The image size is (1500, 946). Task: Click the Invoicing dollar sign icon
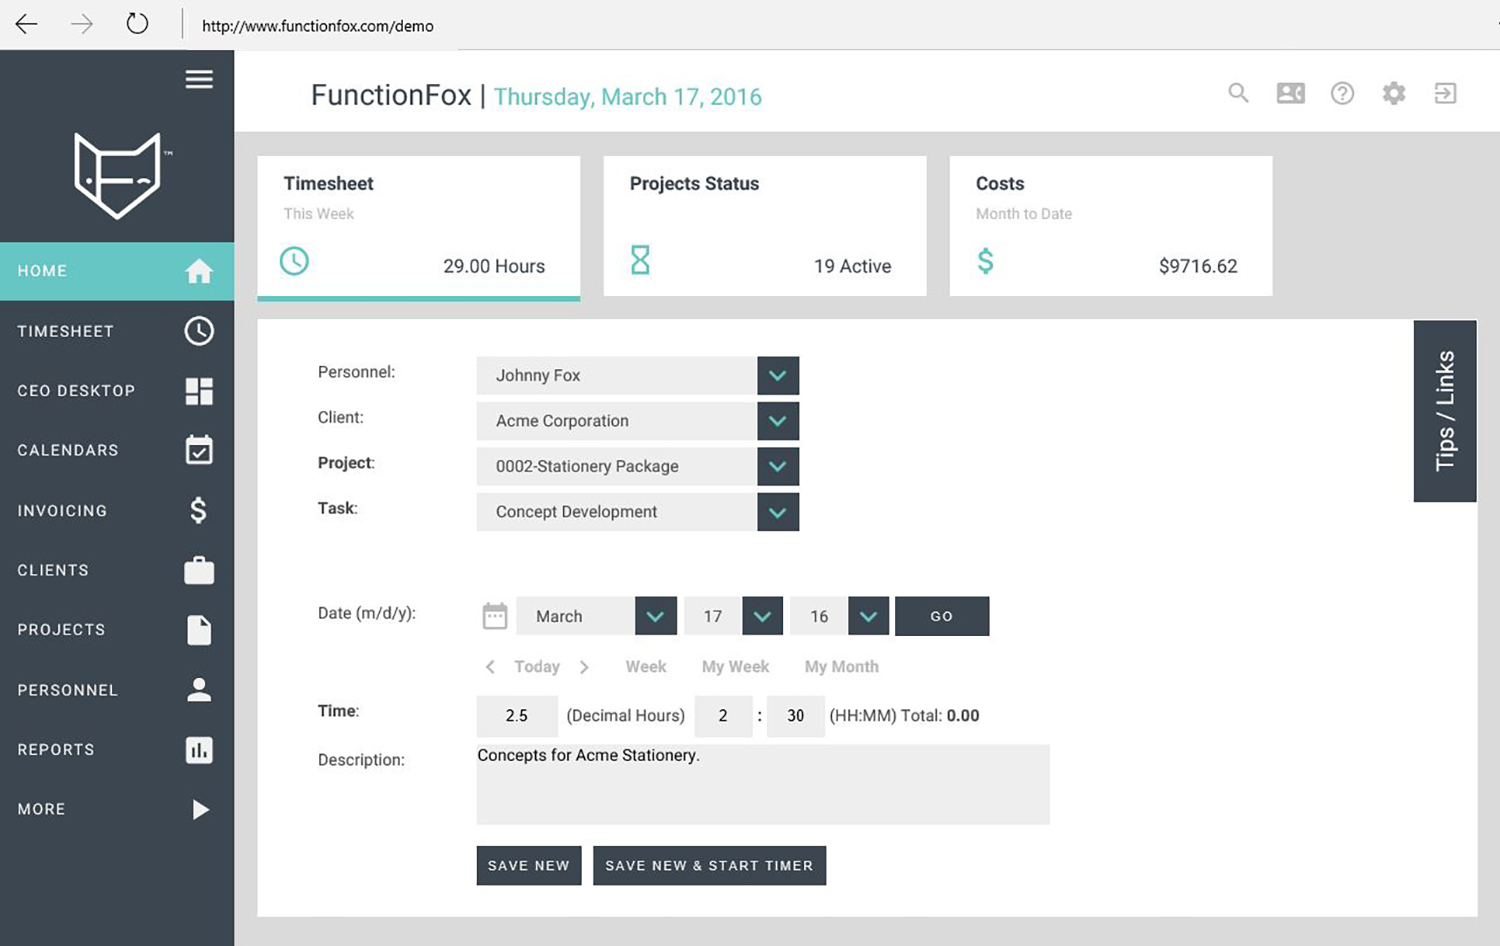coord(199,510)
